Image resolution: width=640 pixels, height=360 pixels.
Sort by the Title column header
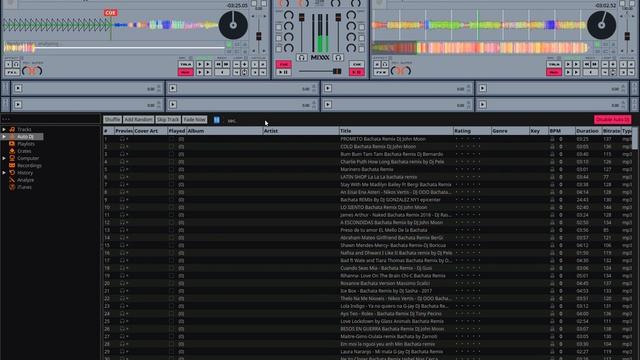[396, 131]
